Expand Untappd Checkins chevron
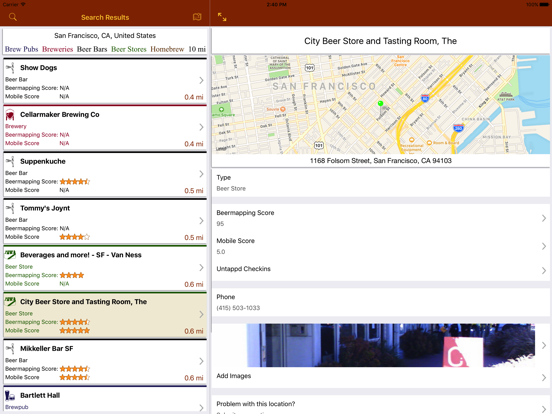The image size is (552, 414). coord(544,270)
